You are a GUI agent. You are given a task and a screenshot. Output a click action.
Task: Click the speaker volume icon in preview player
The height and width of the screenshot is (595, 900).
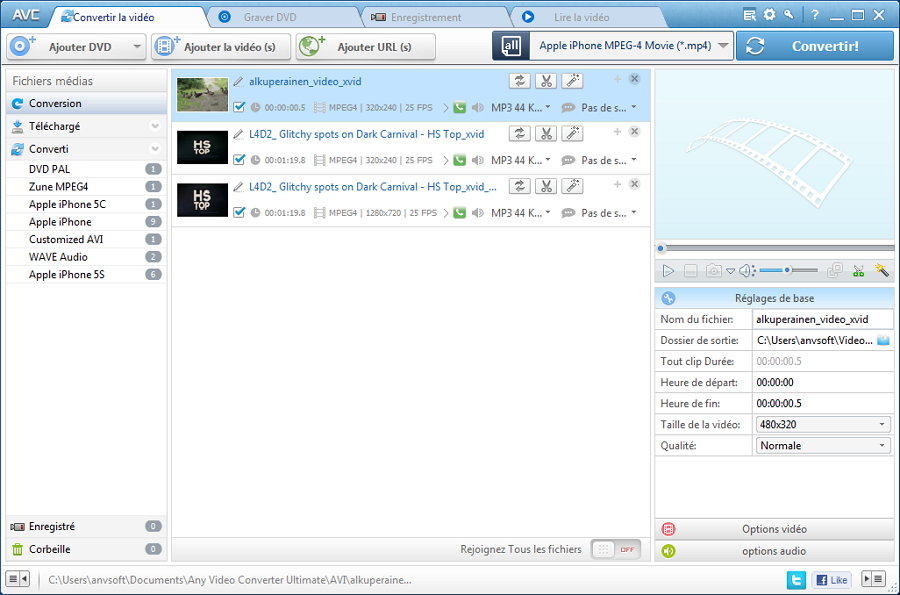click(746, 270)
